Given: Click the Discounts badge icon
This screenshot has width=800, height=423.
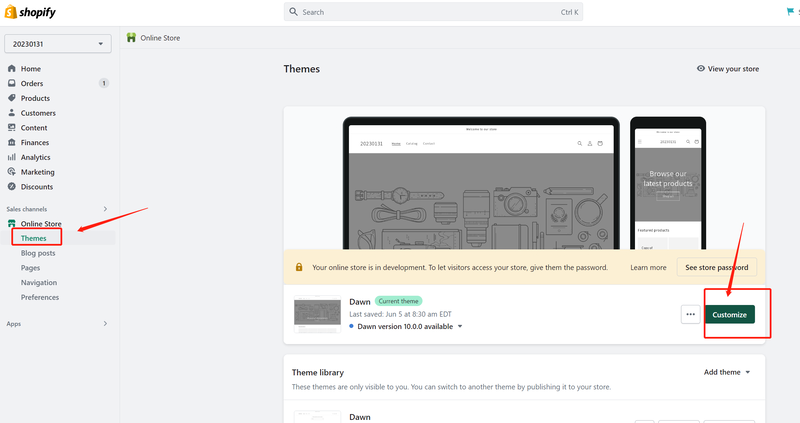Looking at the screenshot, I should tap(12, 187).
